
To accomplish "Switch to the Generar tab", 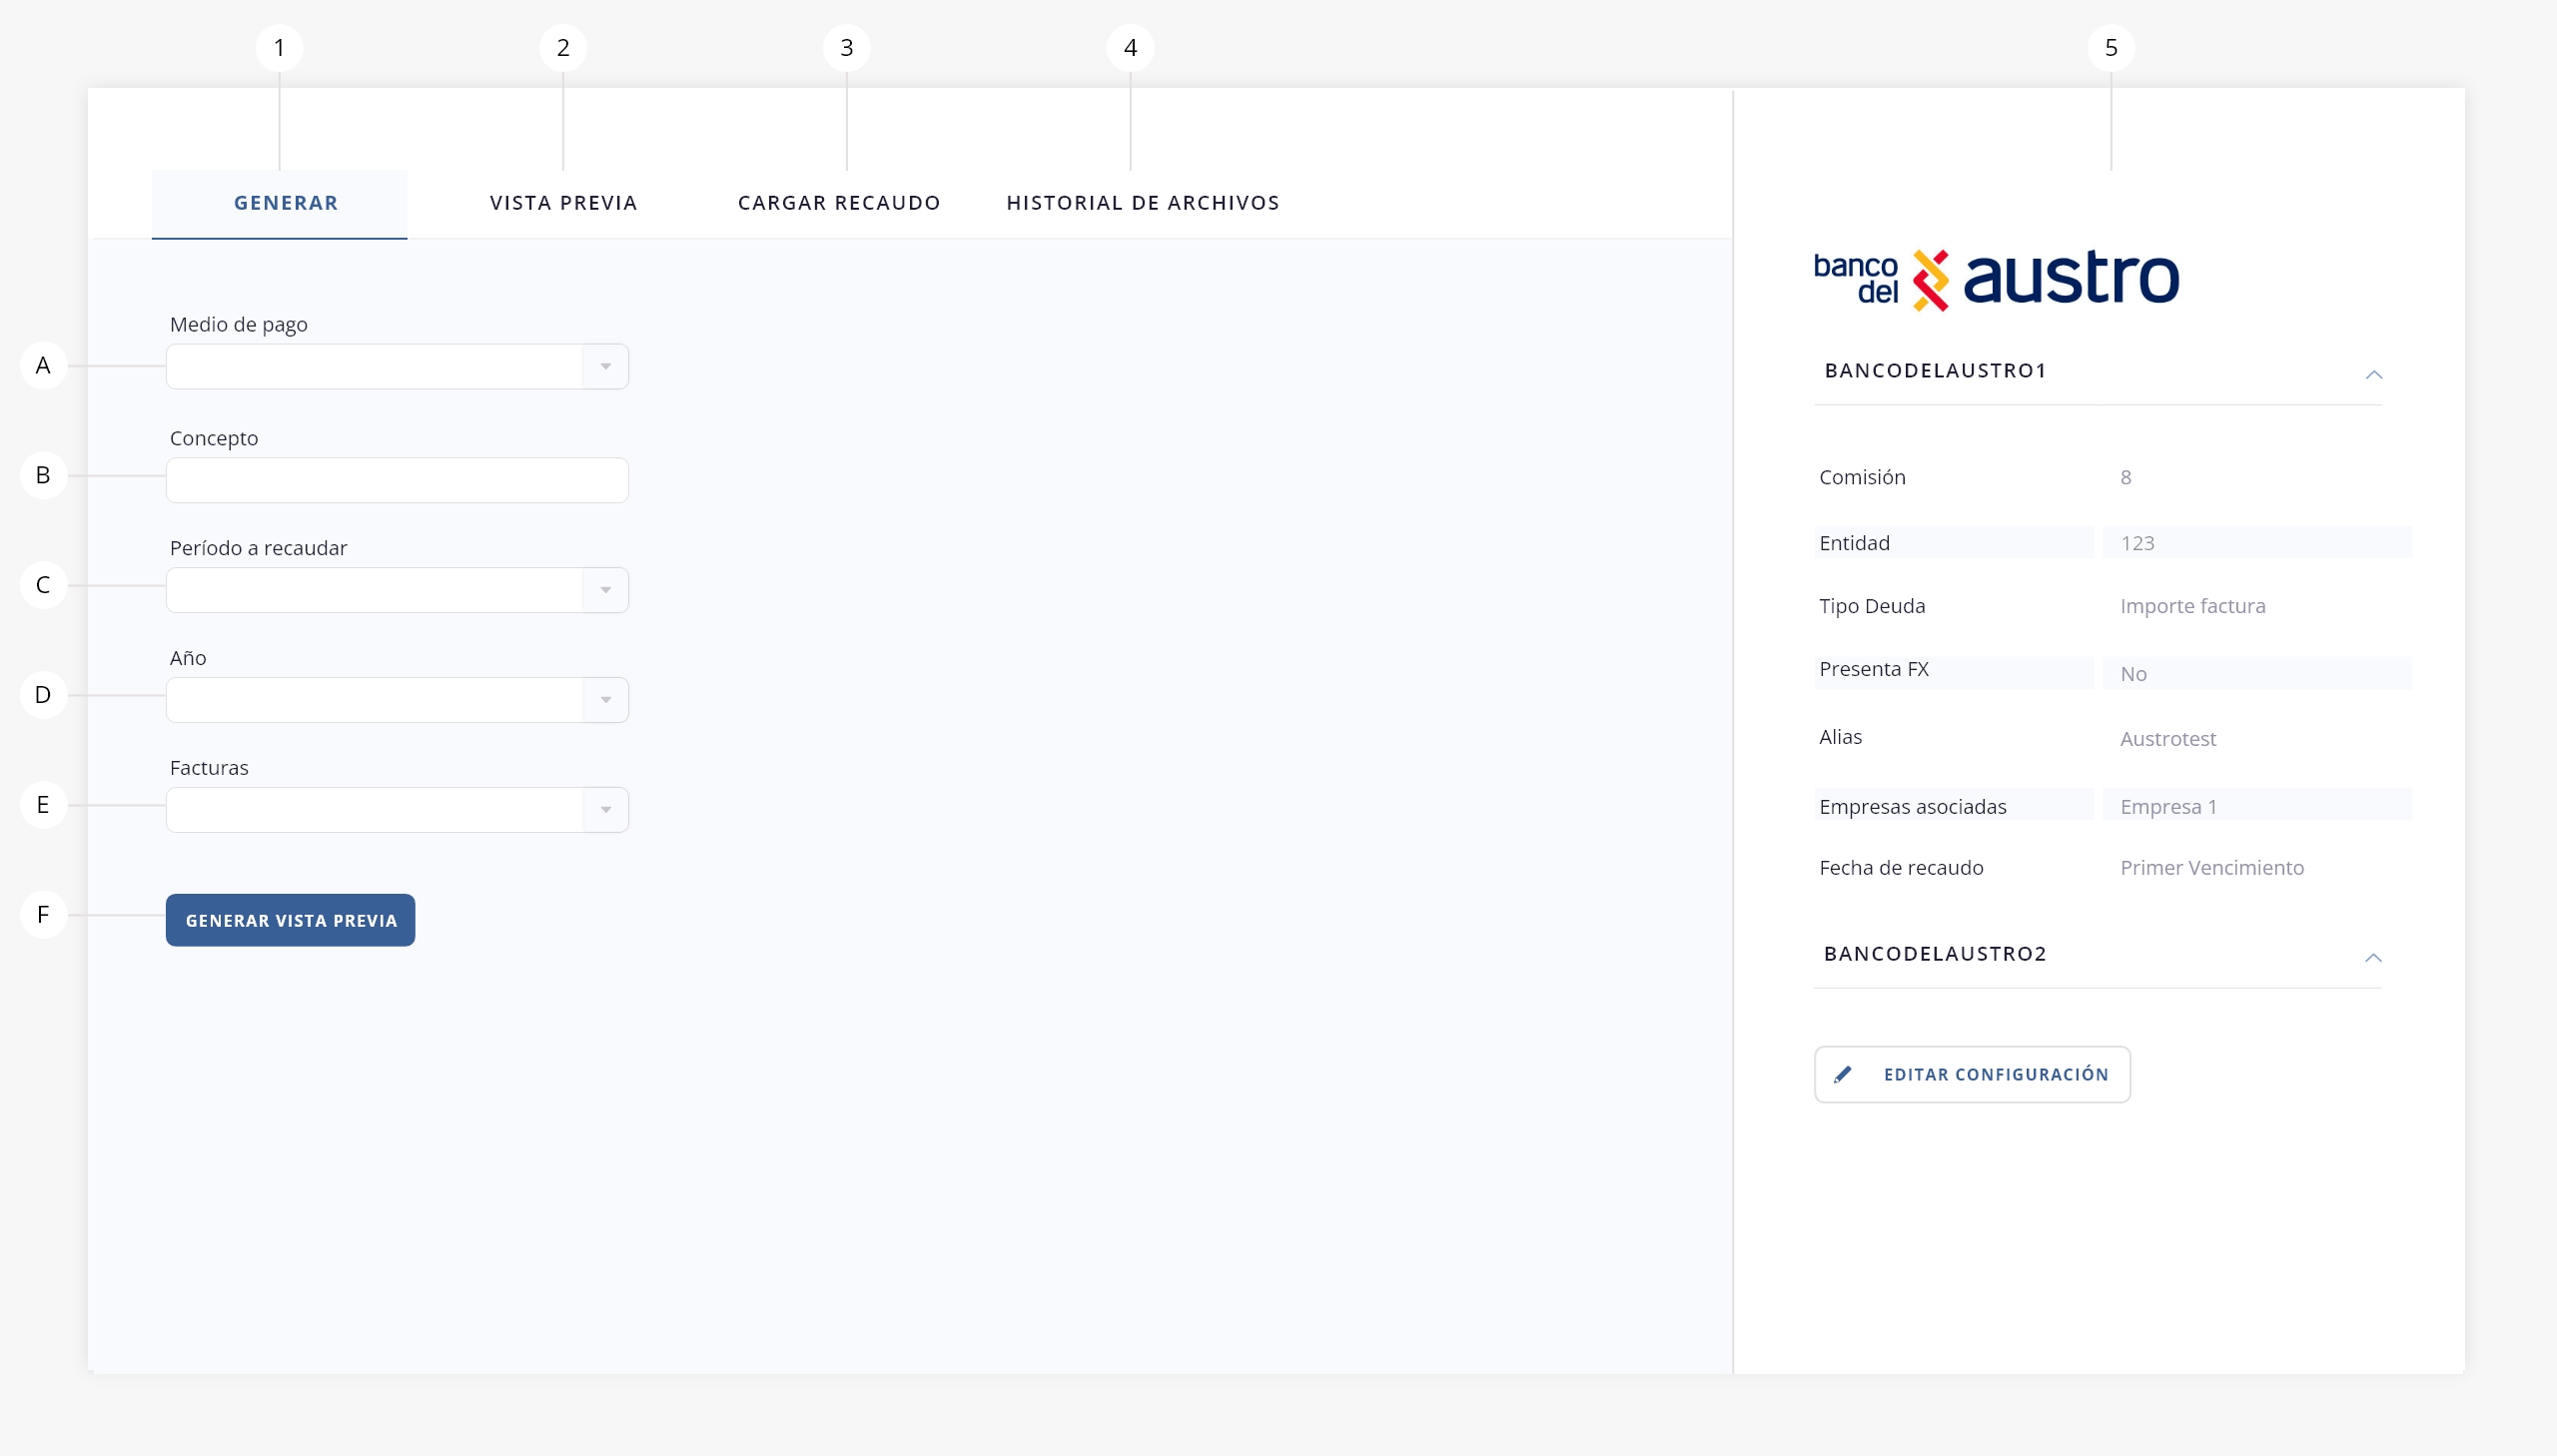I will pos(285,203).
